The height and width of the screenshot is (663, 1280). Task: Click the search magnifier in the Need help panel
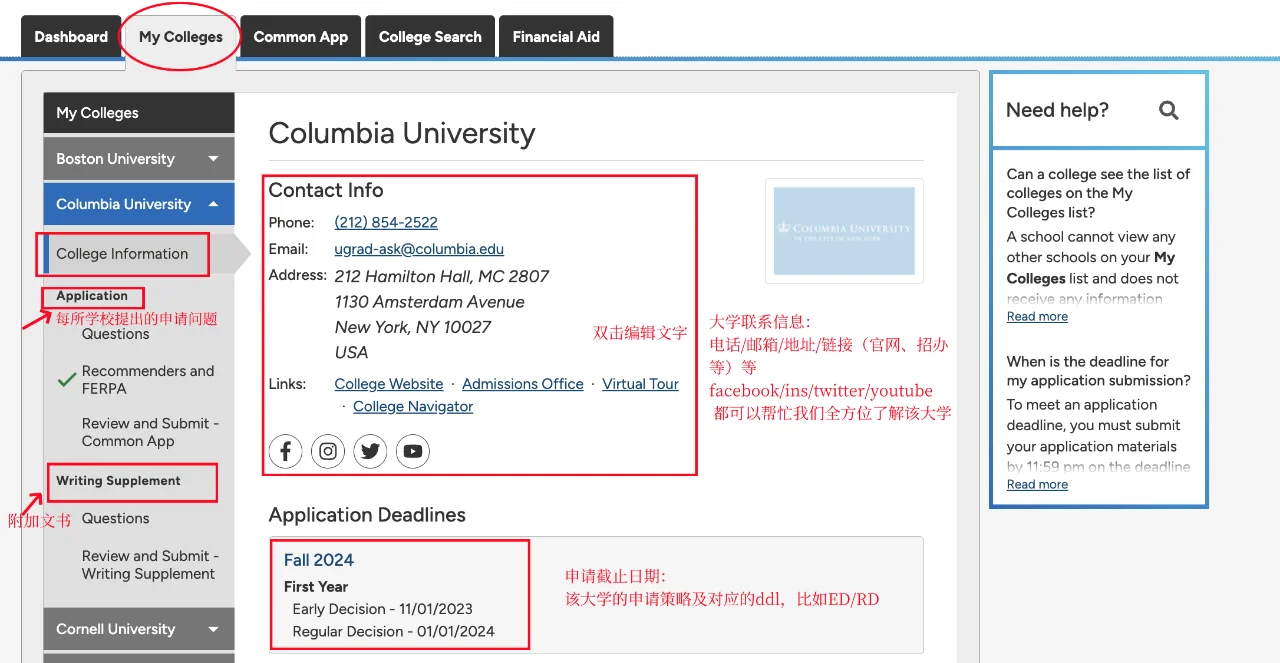[1168, 111]
